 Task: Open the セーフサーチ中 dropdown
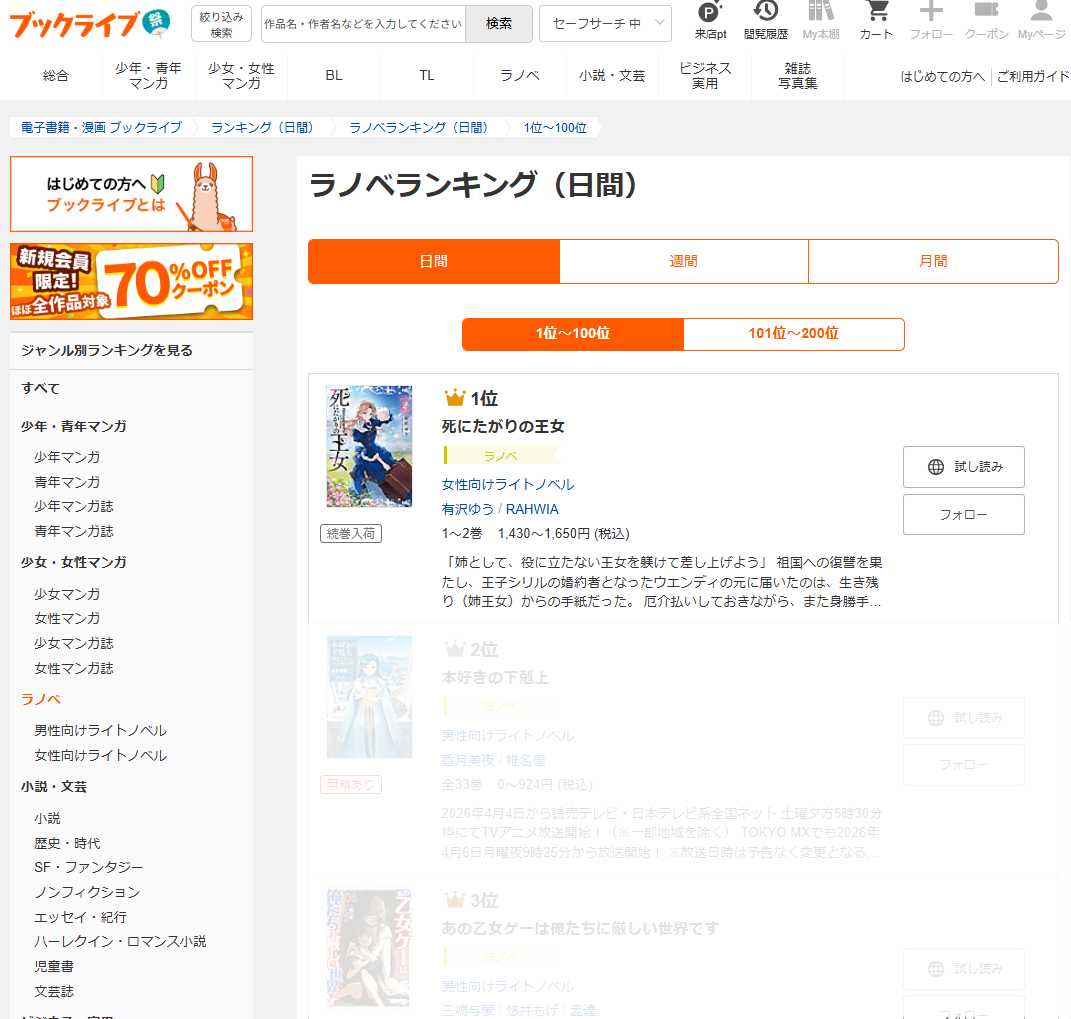[x=605, y=24]
